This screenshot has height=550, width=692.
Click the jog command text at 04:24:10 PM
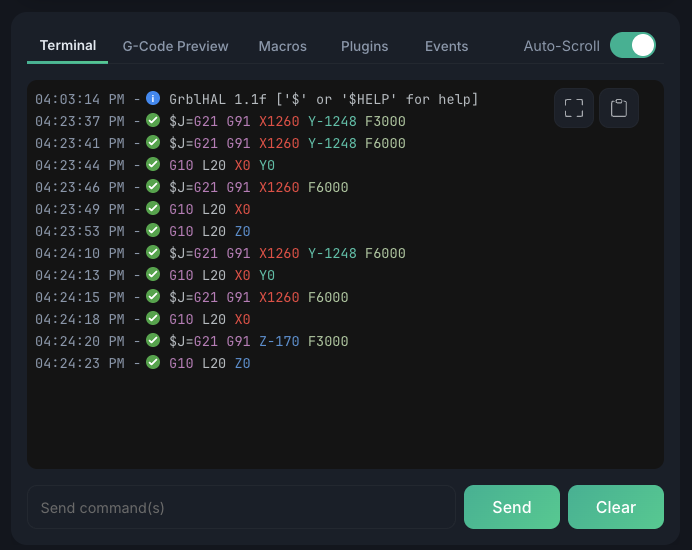point(287,253)
